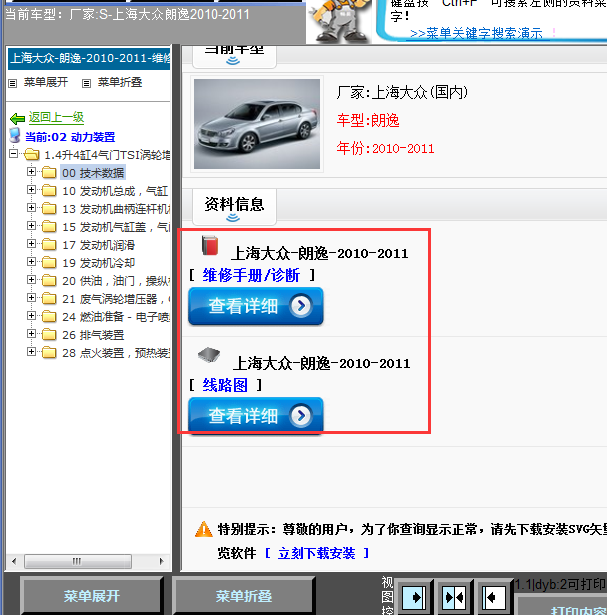Click the computer icon next to 当前:02 动力装置
607x615 pixels.
(x=15, y=135)
